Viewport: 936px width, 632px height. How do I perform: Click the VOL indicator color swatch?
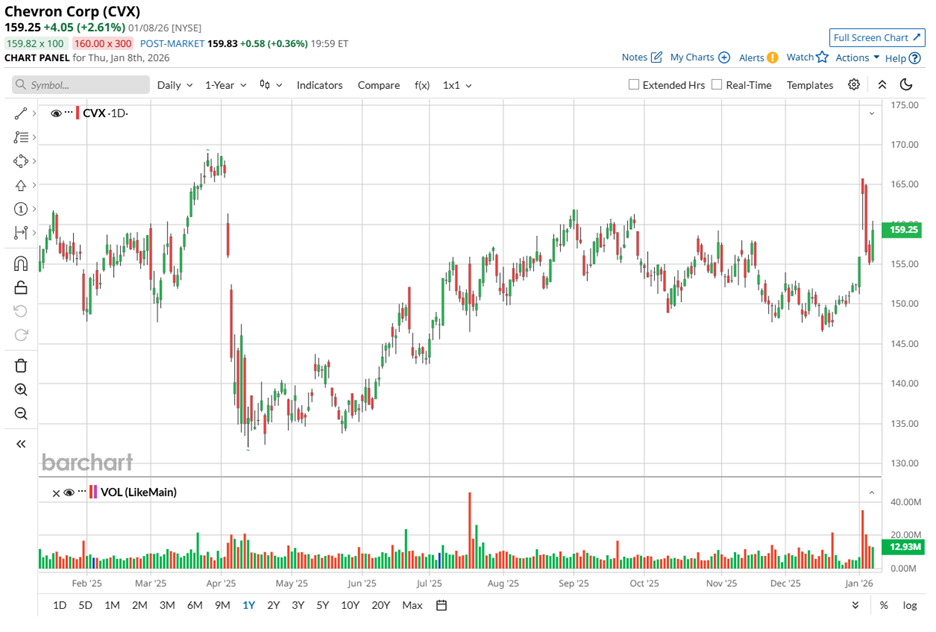[93, 492]
